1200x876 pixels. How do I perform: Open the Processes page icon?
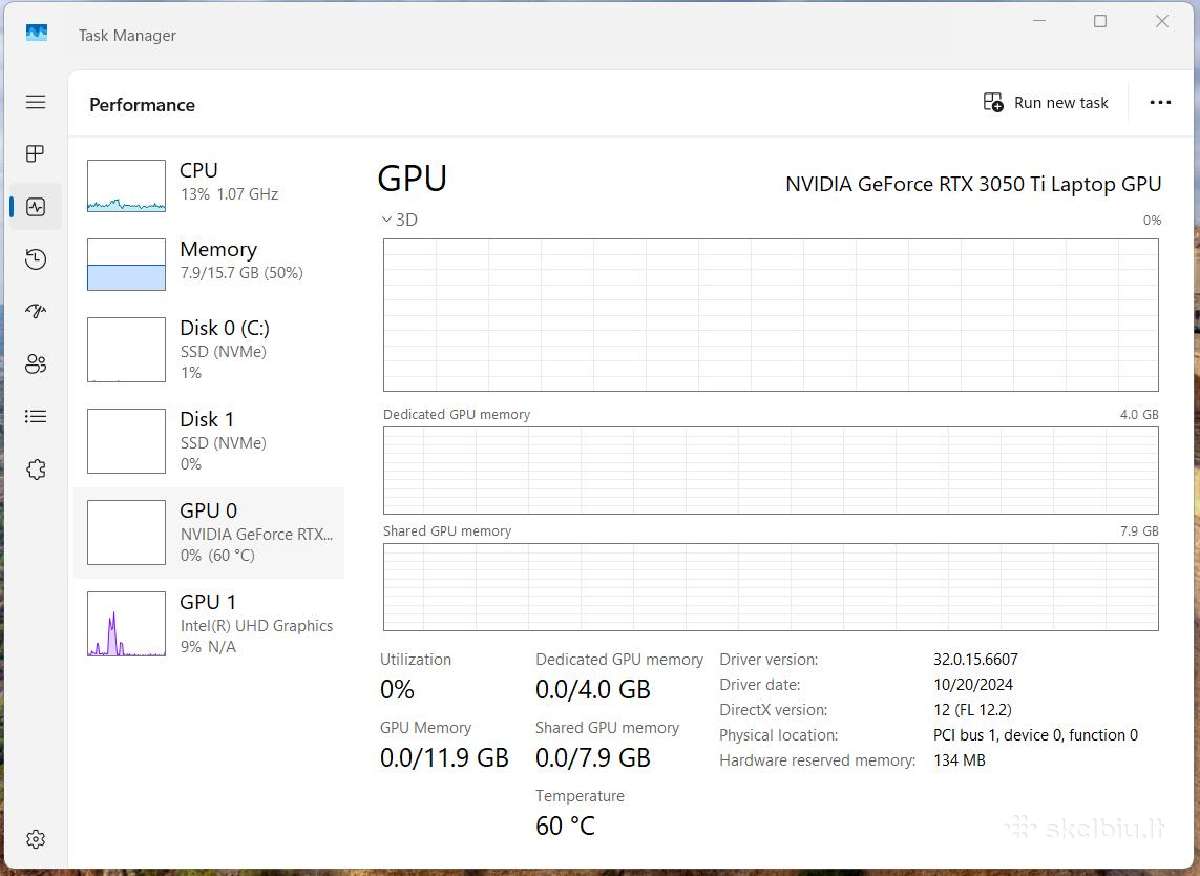coord(36,154)
